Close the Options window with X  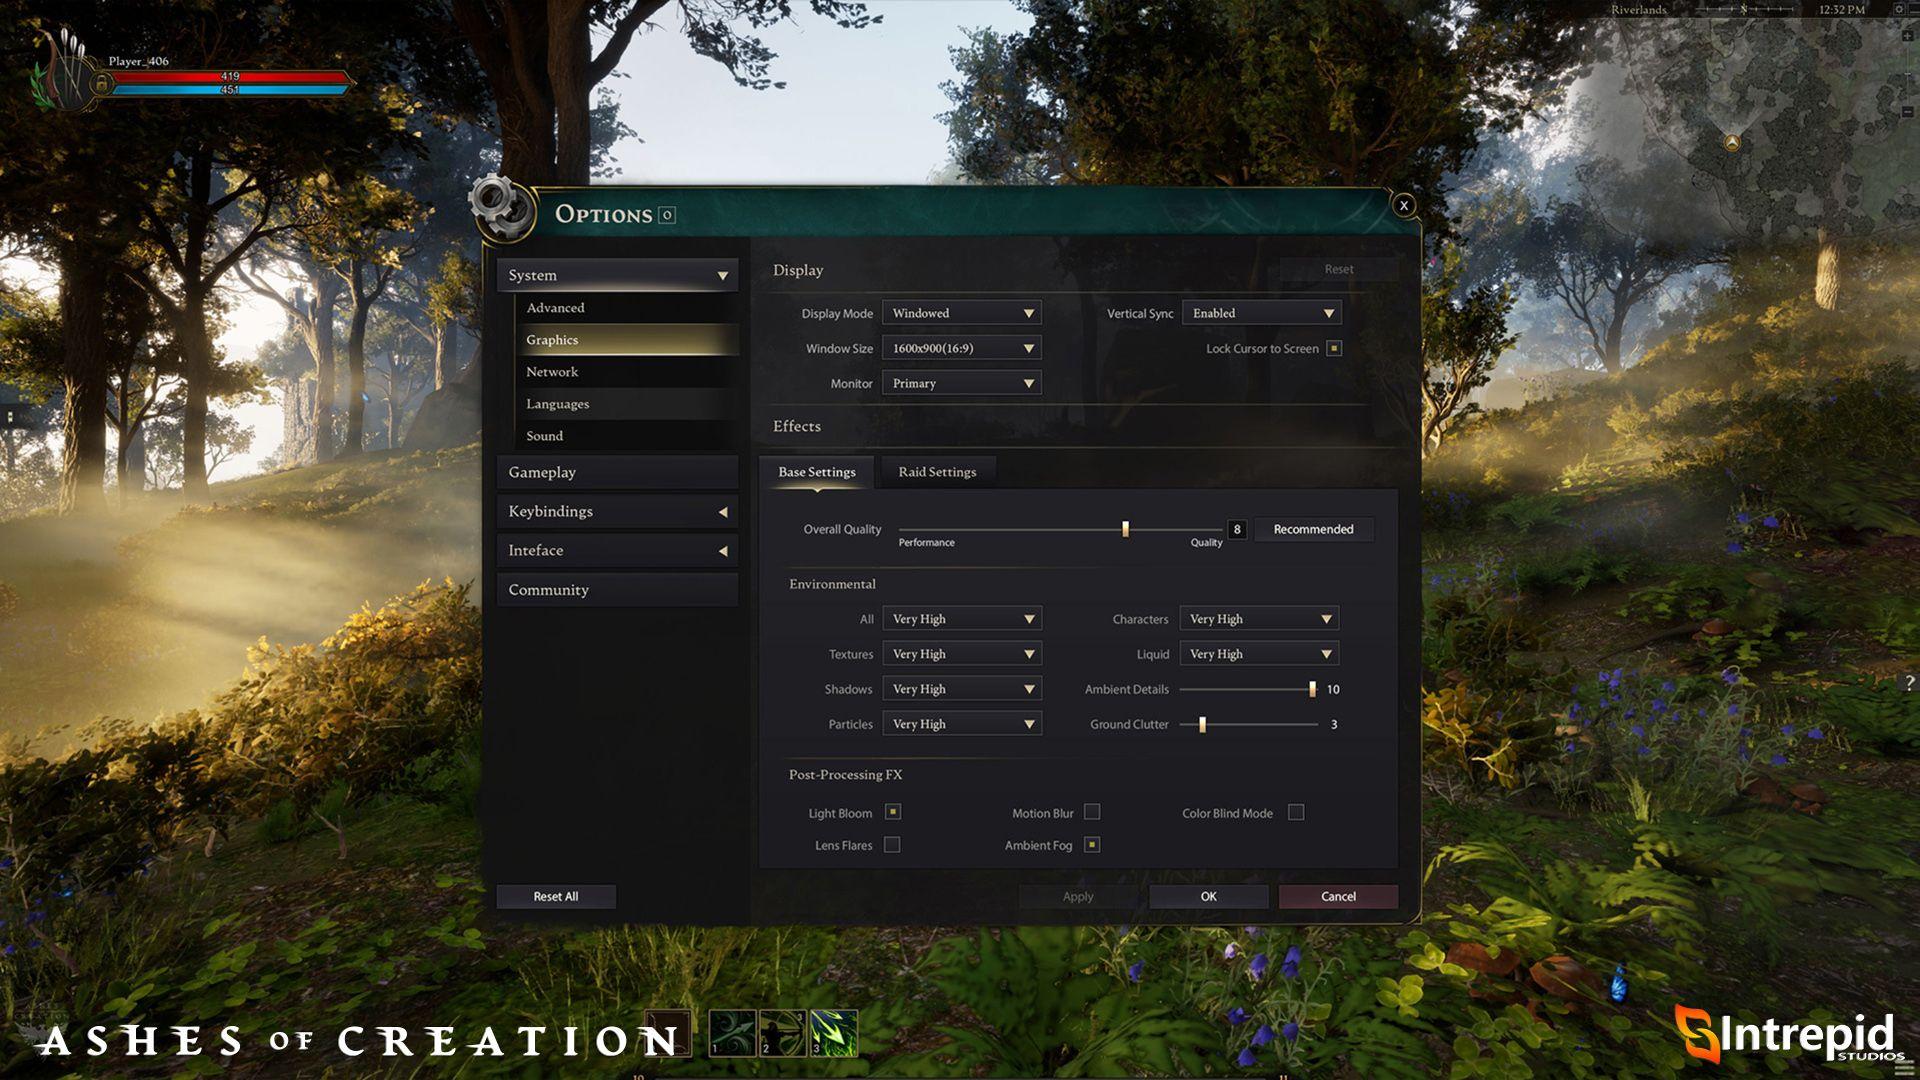(x=1404, y=205)
